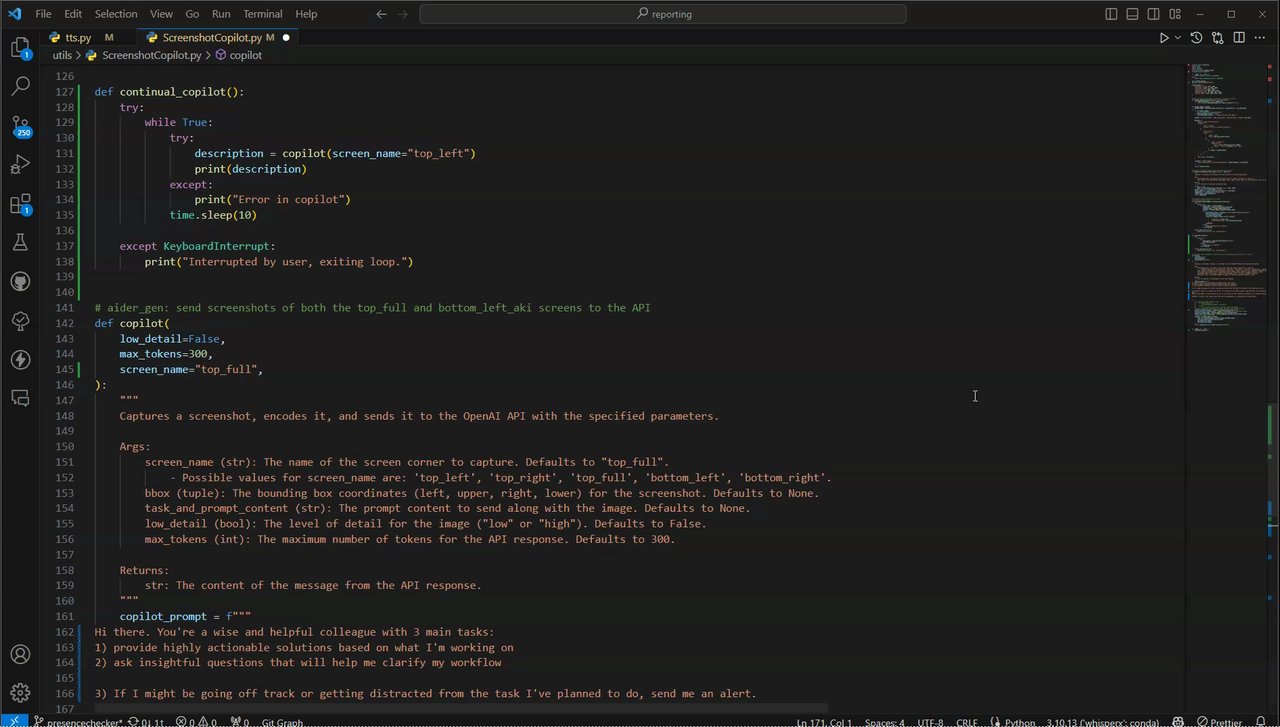This screenshot has width=1280, height=727.
Task: Click the reporting command center search box
Action: pos(663,14)
